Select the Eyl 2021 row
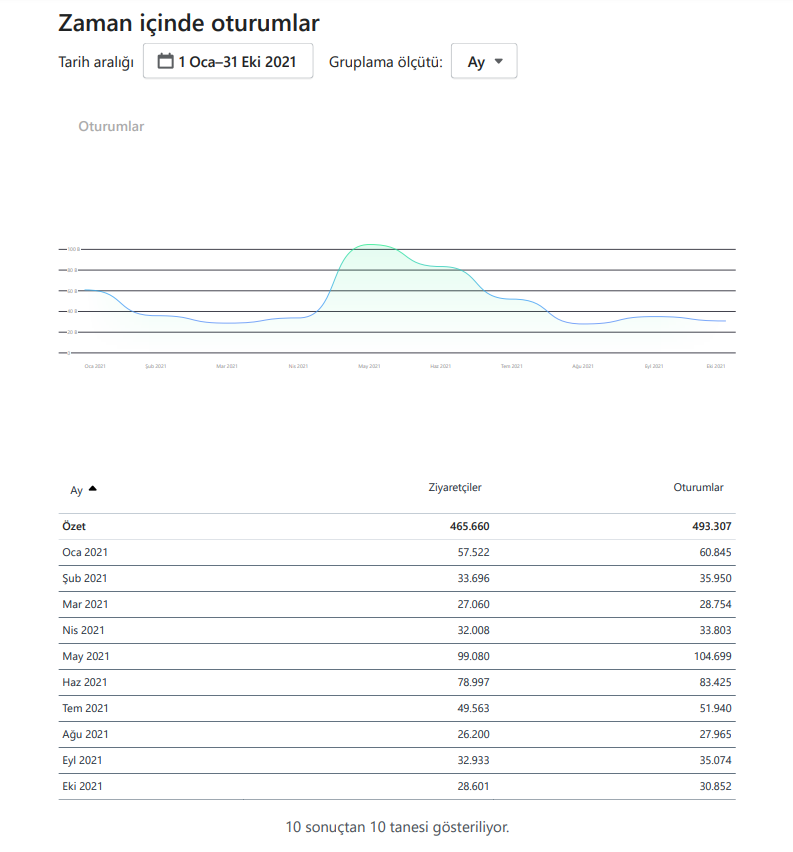Viewport: 793px width, 852px height. click(397, 761)
